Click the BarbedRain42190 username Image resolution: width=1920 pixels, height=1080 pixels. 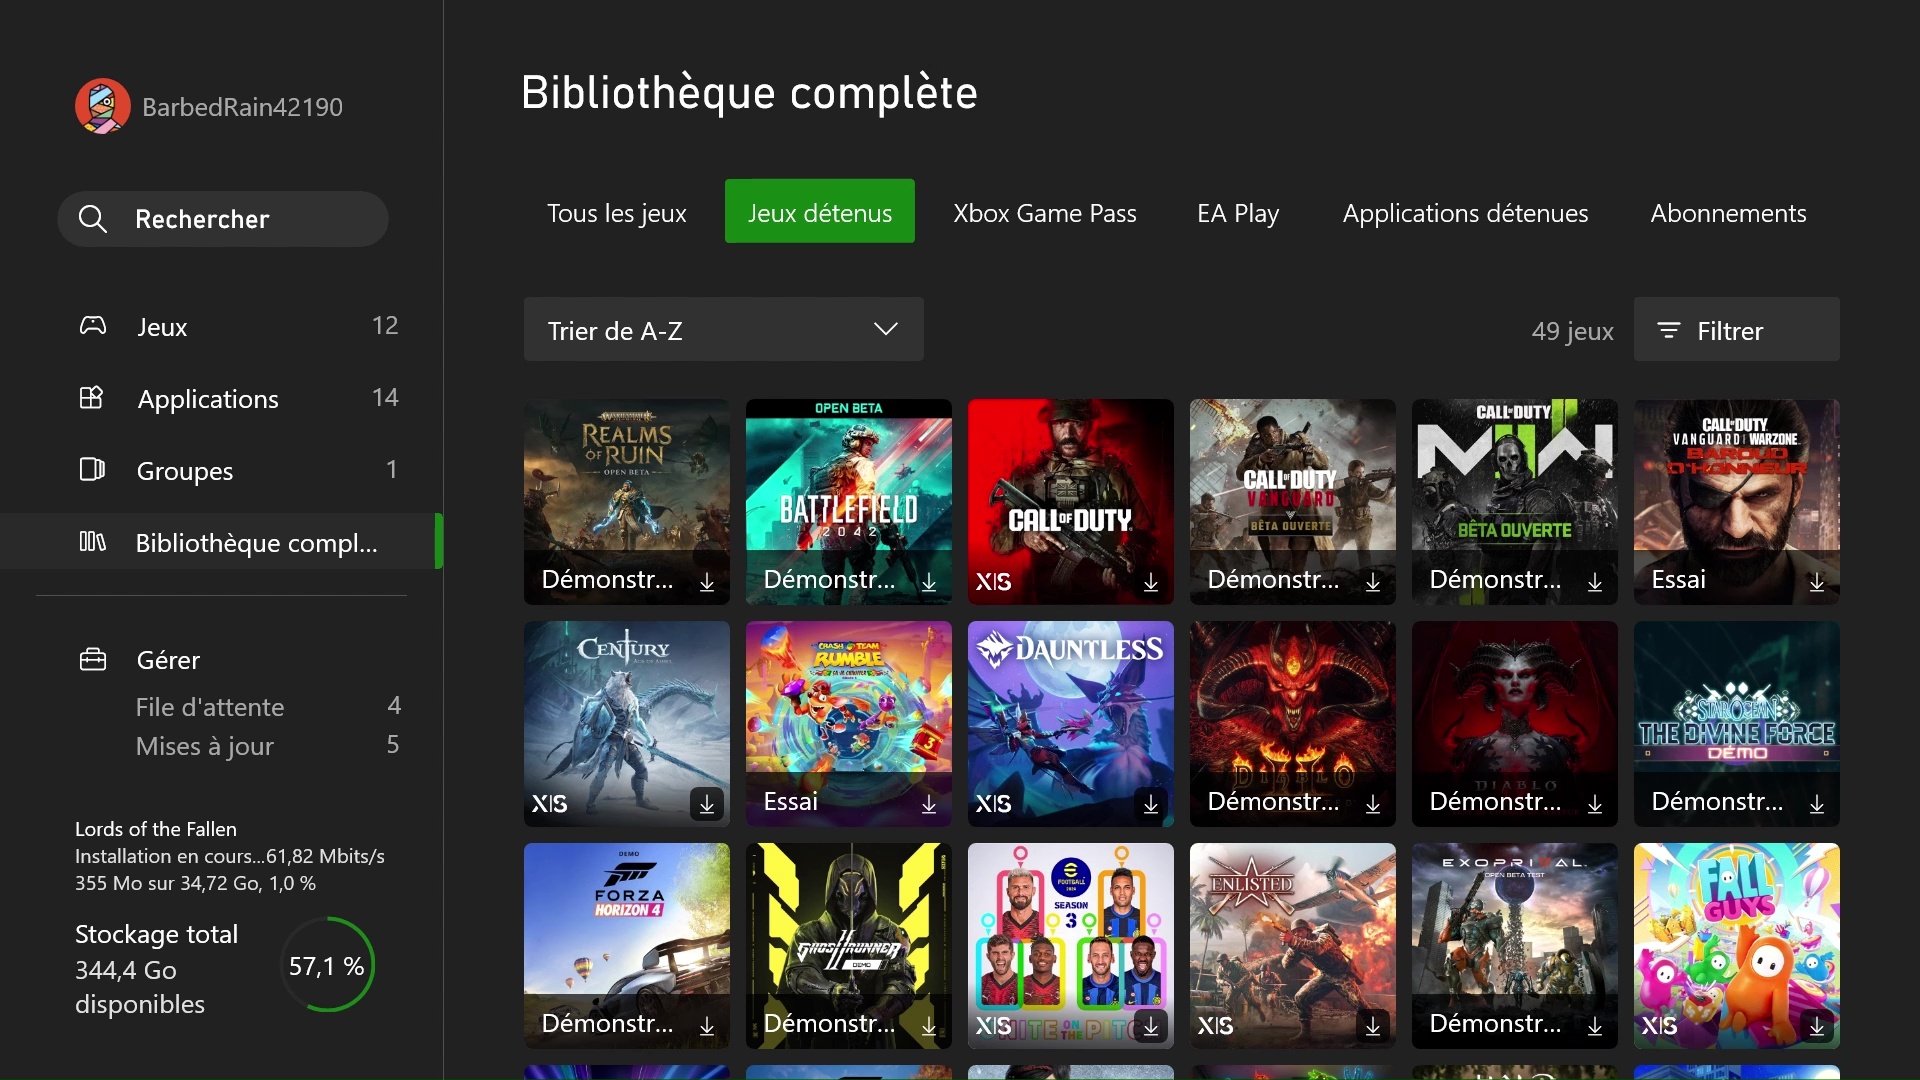pyautogui.click(x=242, y=107)
